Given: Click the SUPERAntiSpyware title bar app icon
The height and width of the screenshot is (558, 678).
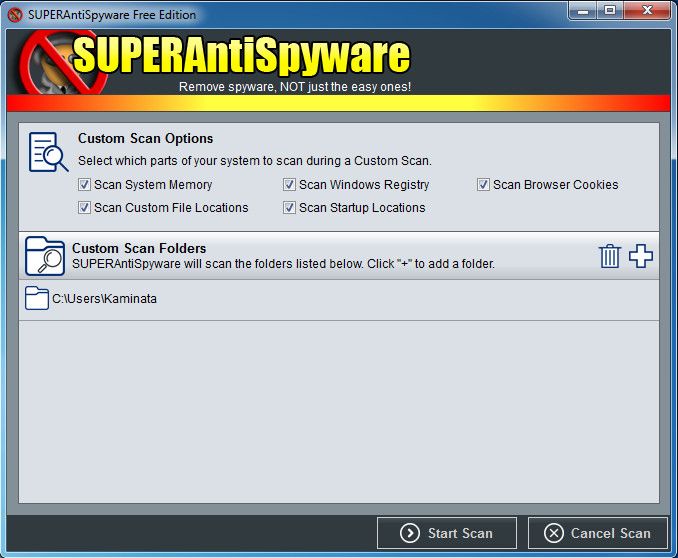Looking at the screenshot, I should pyautogui.click(x=15, y=15).
